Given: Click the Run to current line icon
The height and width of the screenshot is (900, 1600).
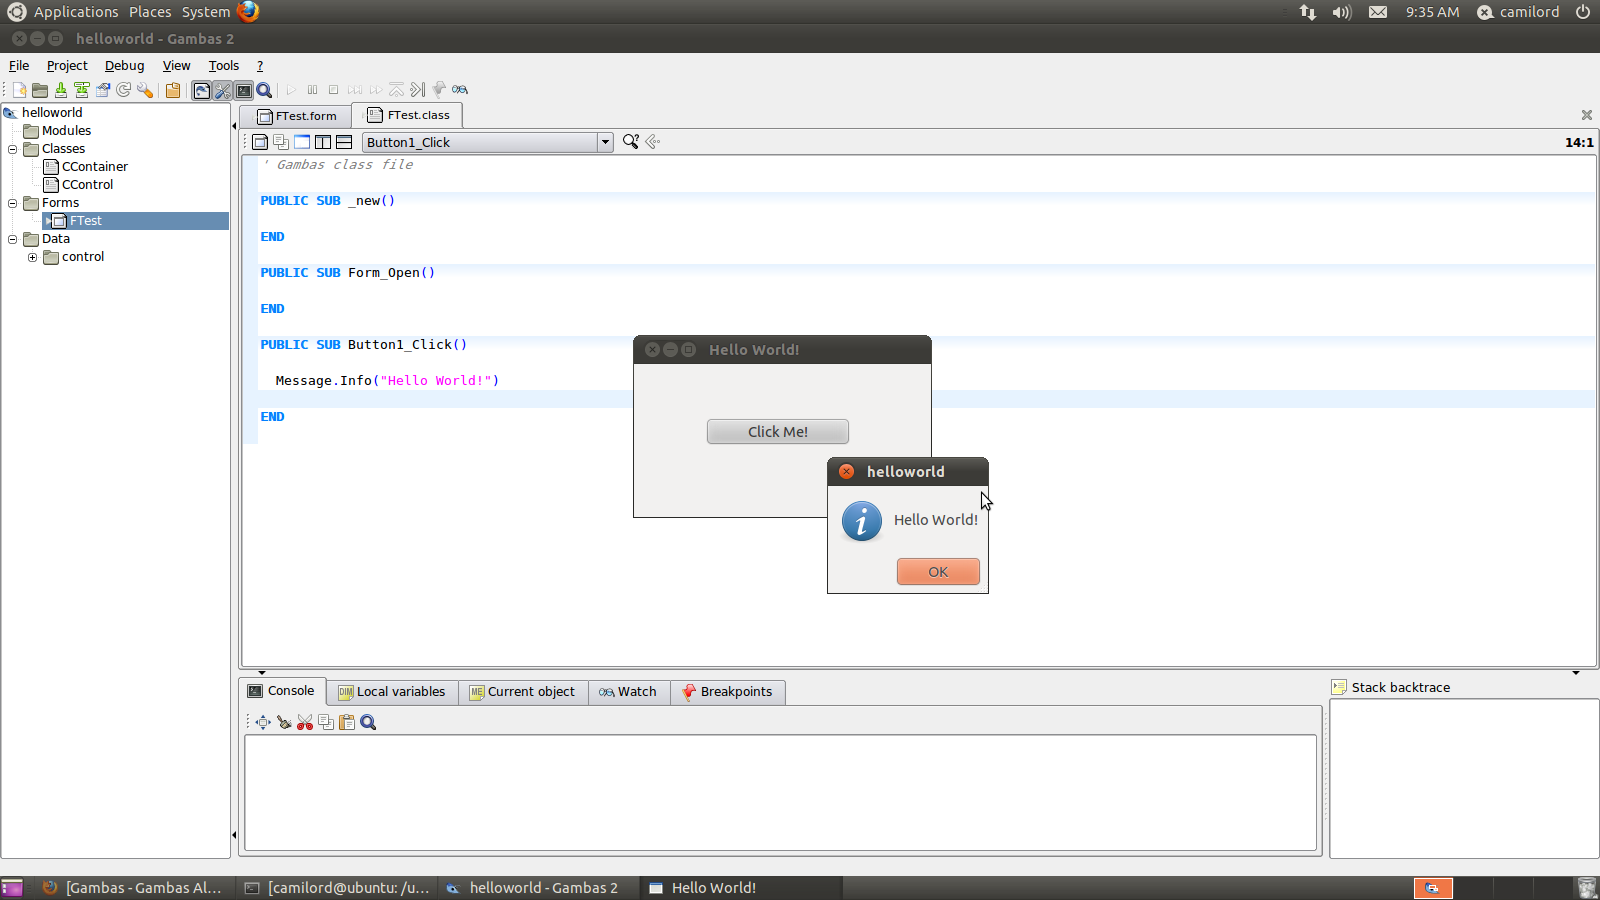Looking at the screenshot, I should tap(418, 90).
